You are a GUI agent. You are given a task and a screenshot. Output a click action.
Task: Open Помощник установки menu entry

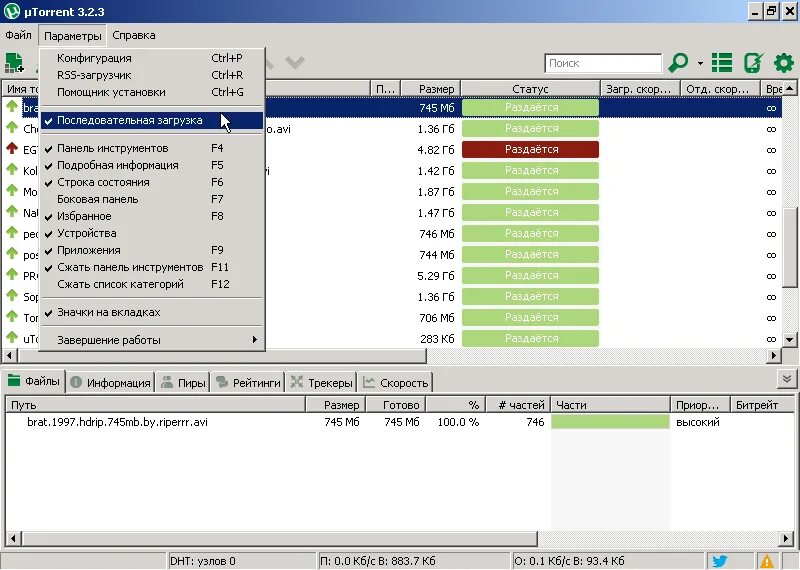click(x=152, y=92)
